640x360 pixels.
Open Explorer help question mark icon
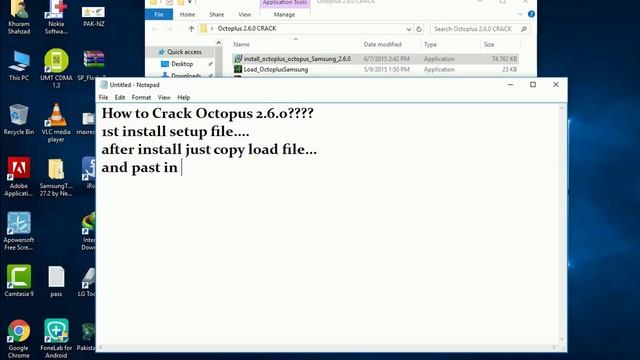(531, 14)
